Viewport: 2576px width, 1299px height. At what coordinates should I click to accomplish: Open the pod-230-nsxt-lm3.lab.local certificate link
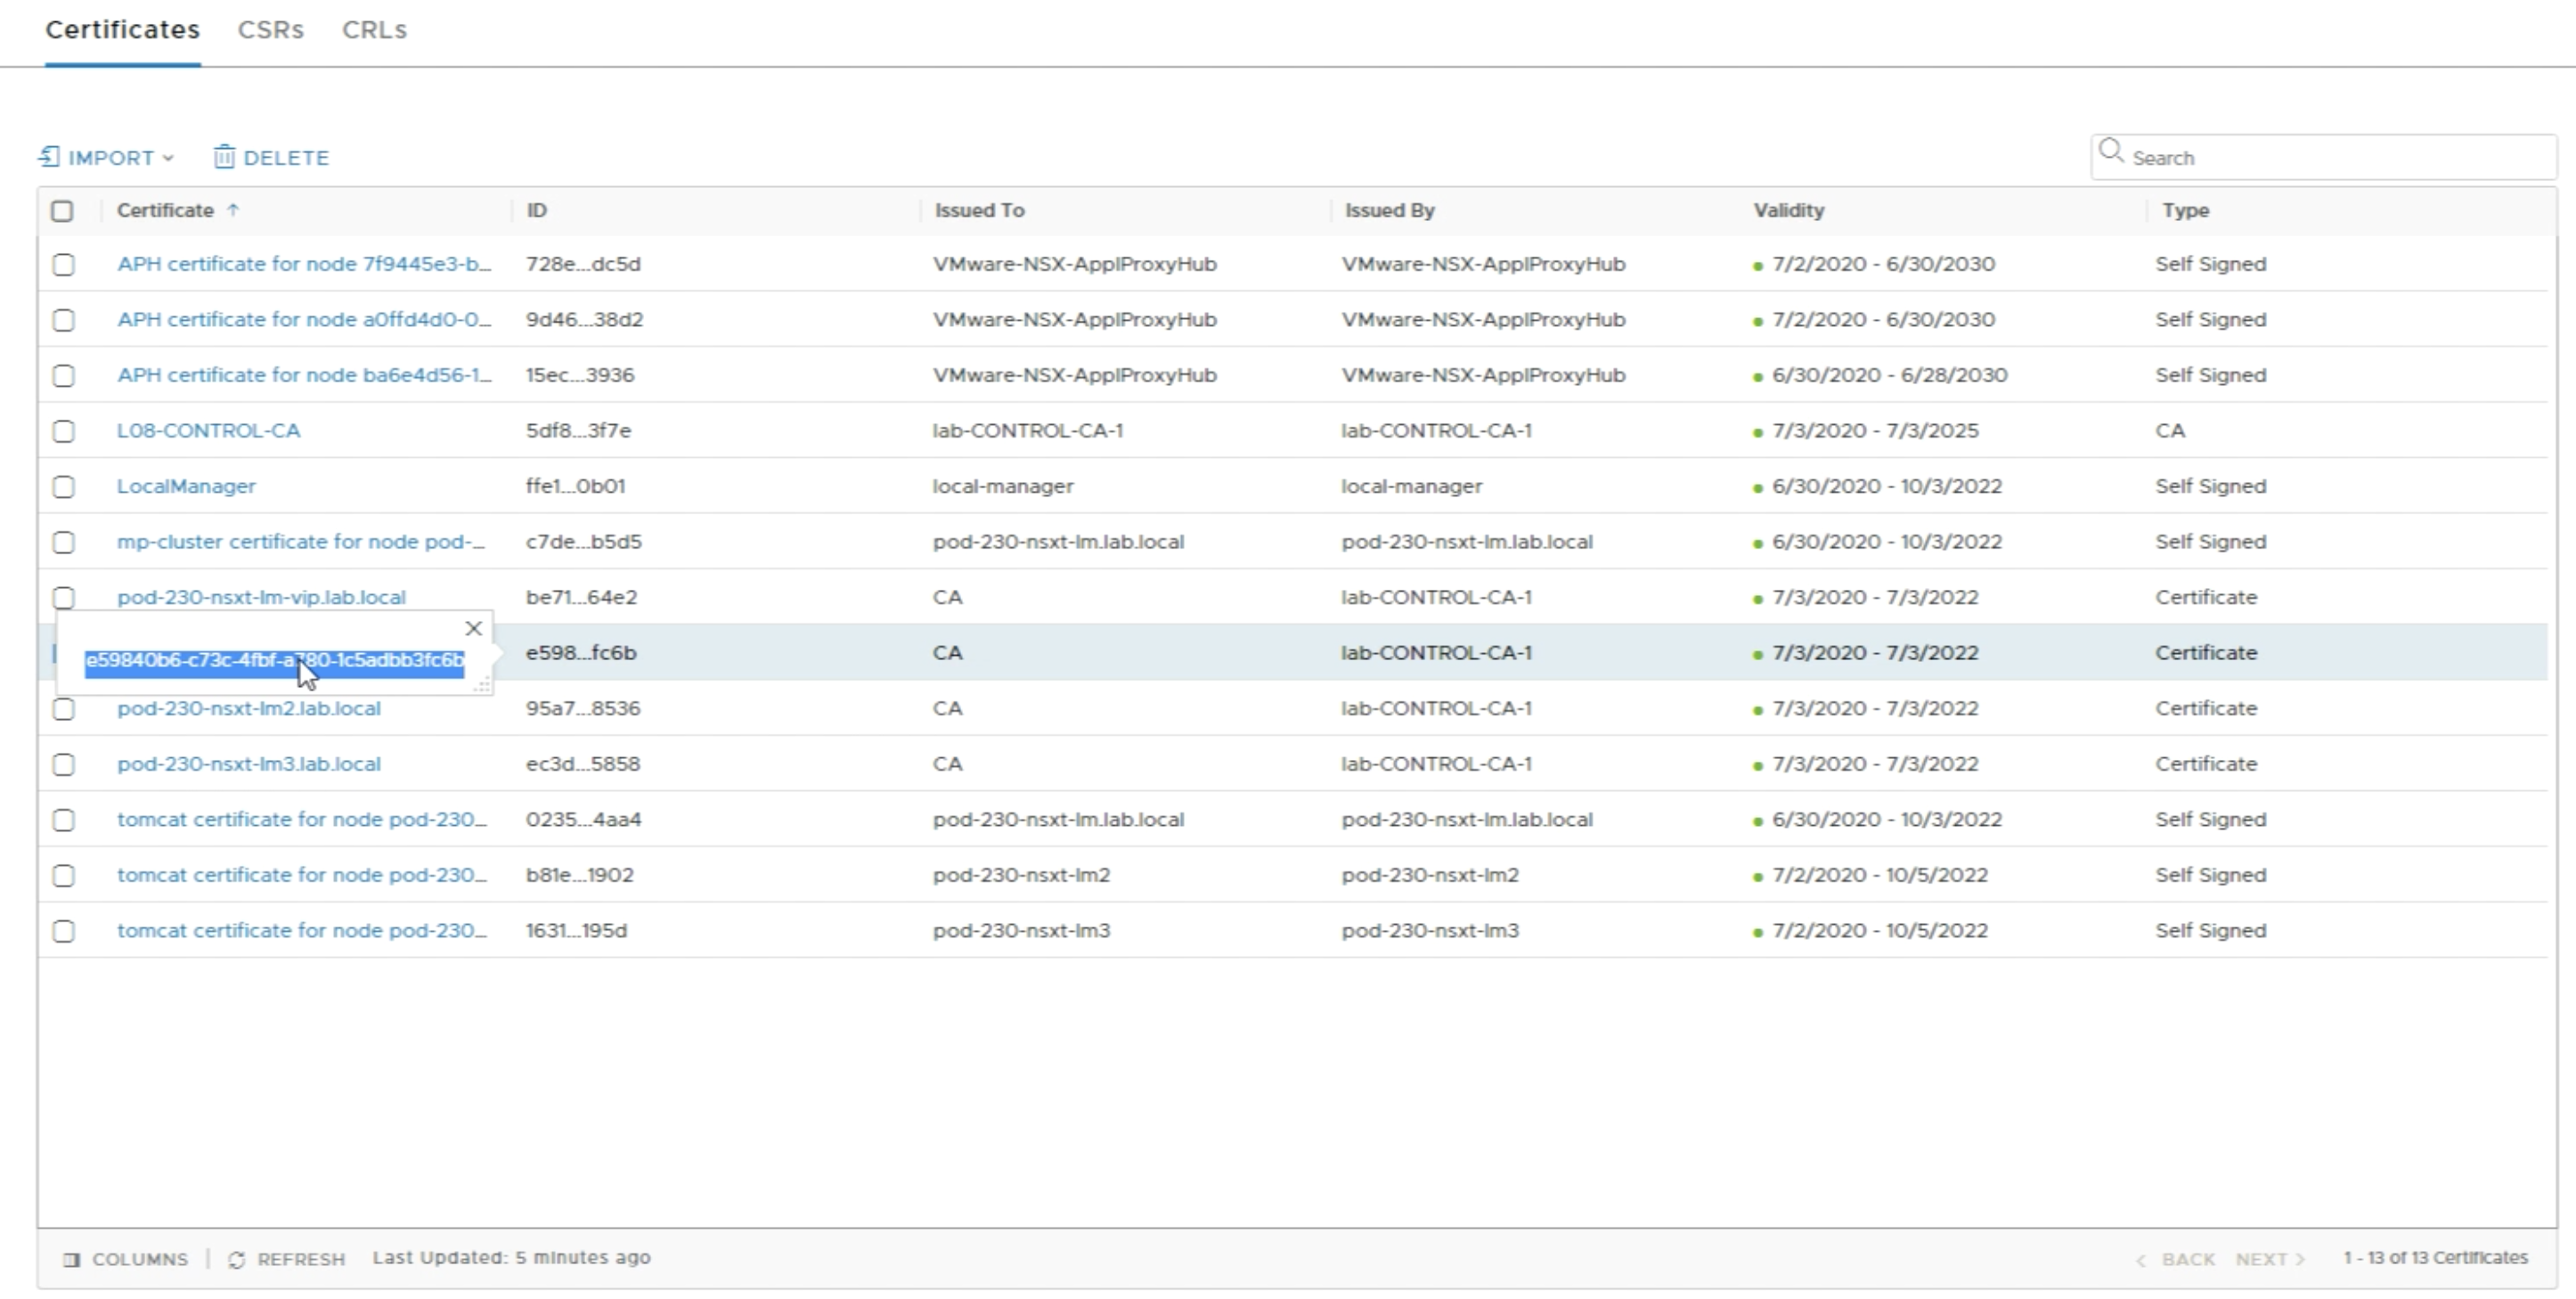[248, 764]
